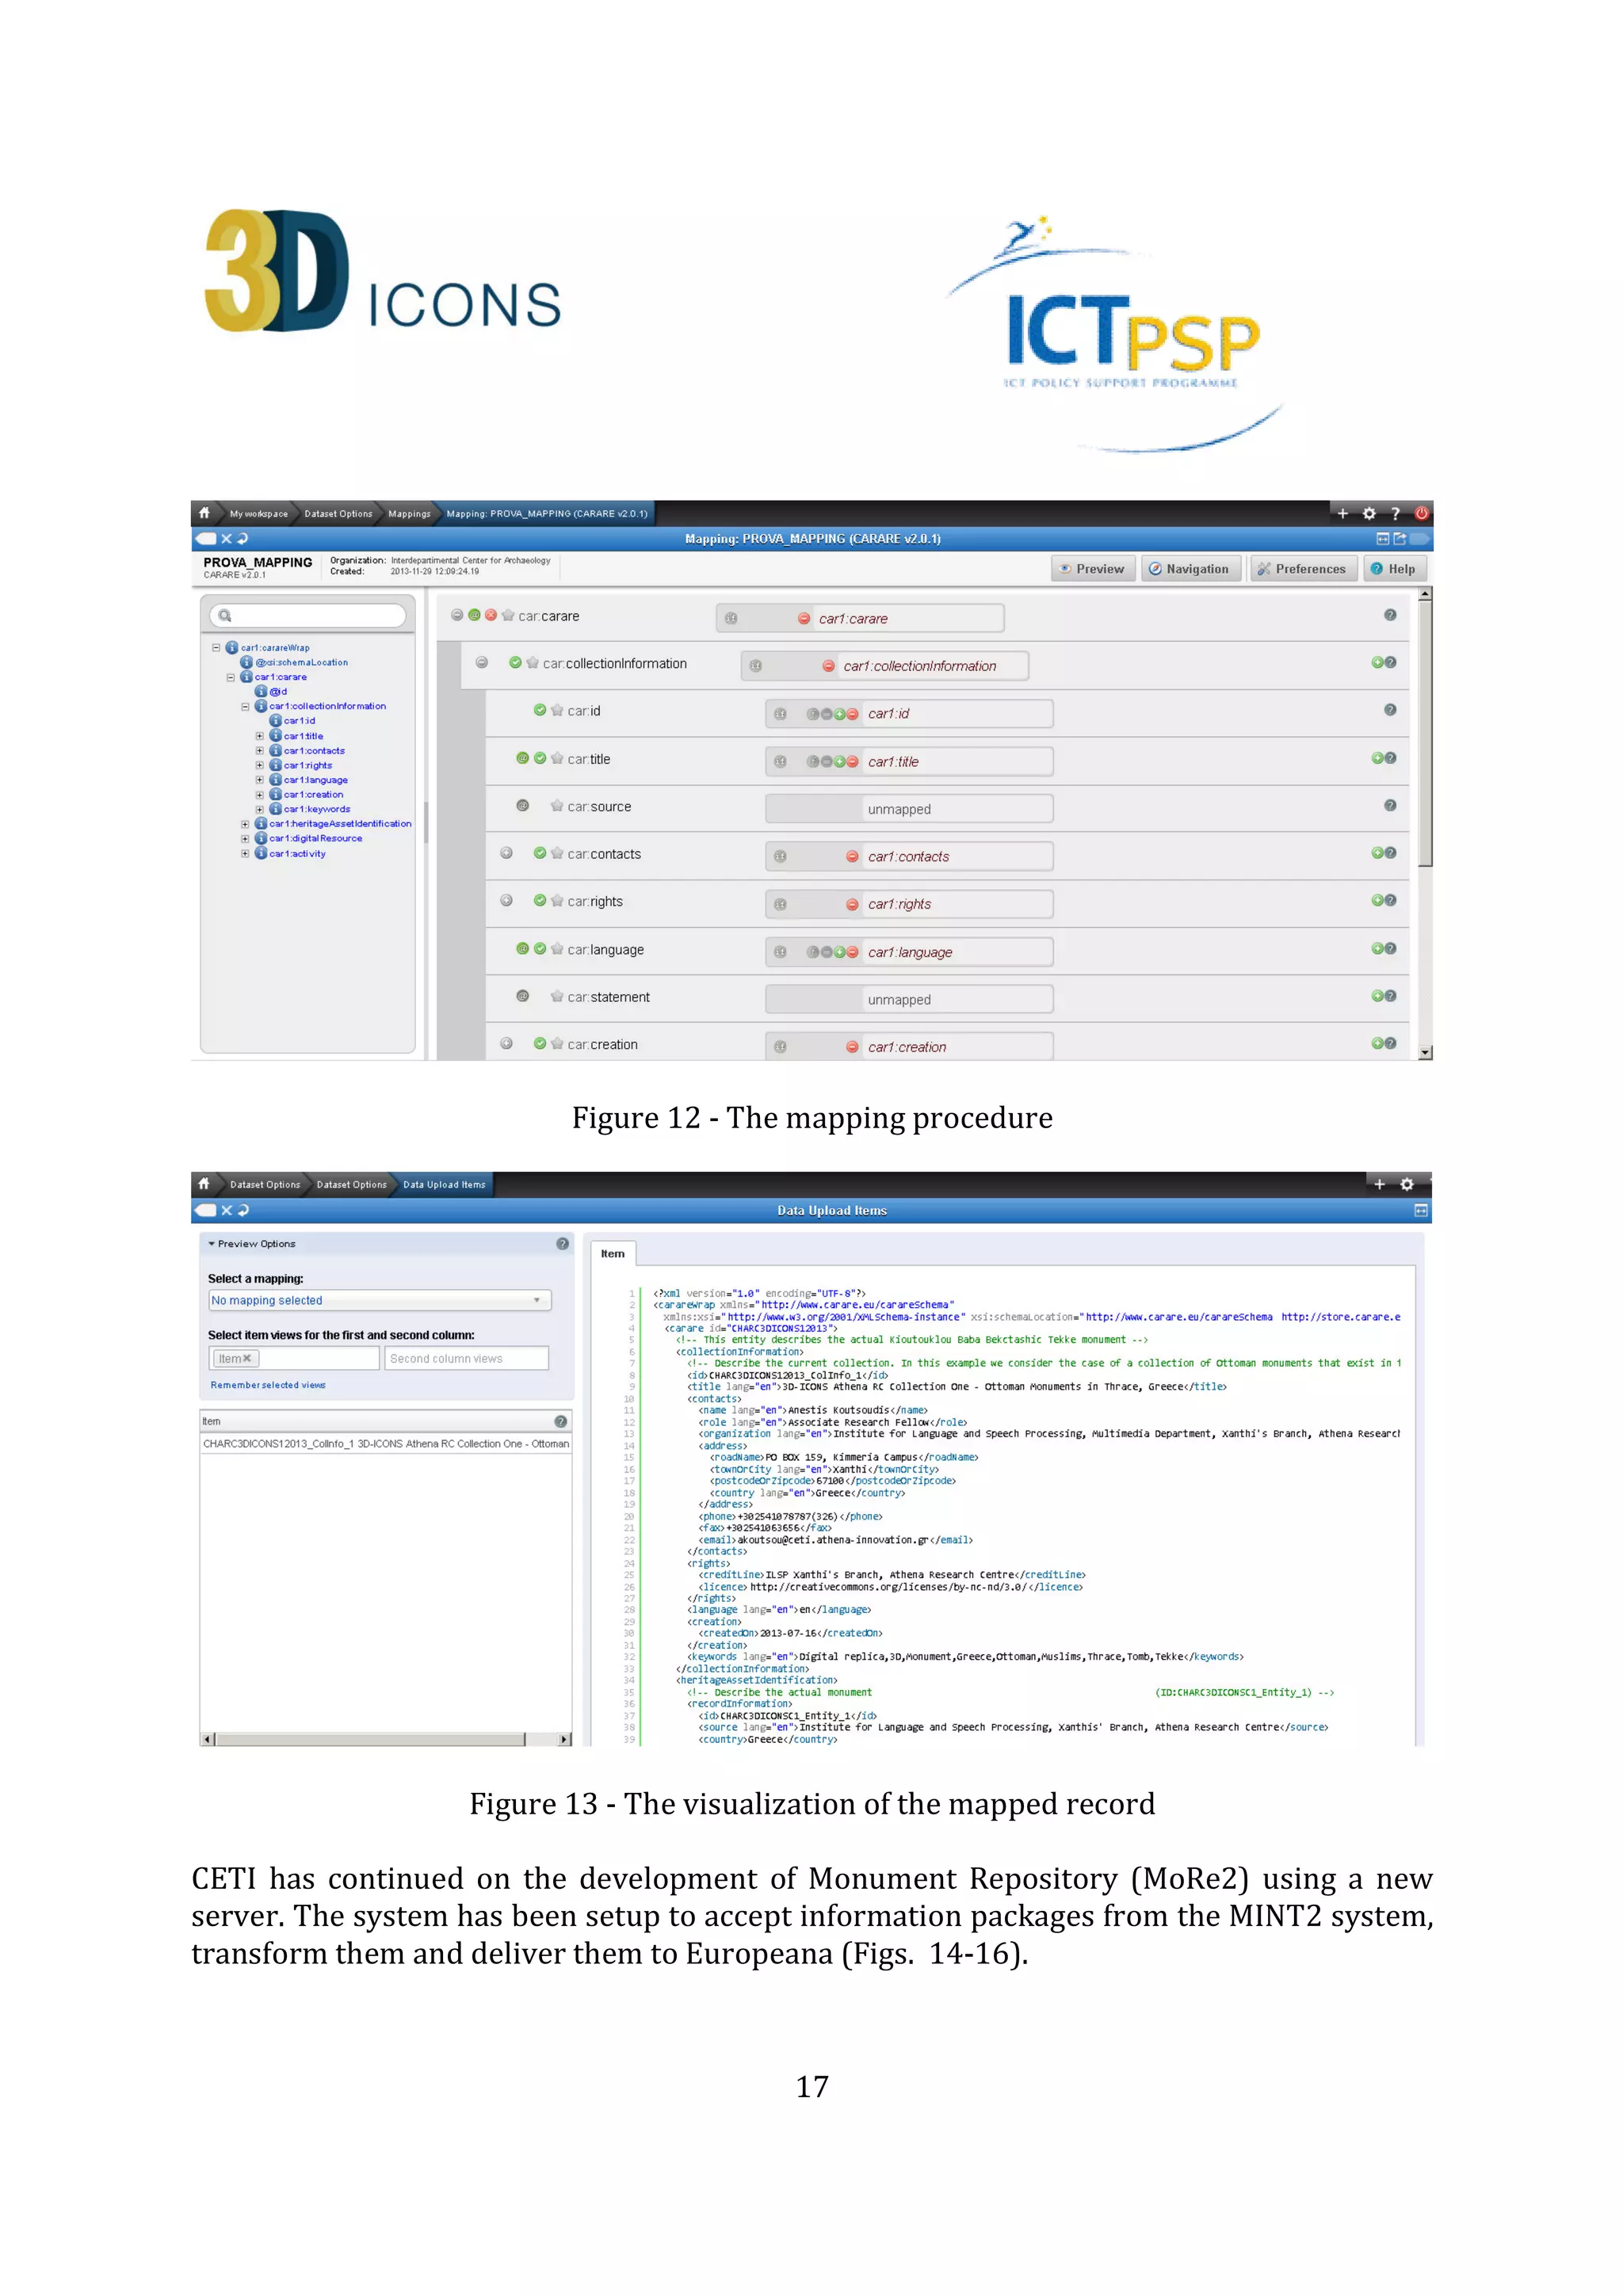Remove the car1:carare mapping with red icon
The height and width of the screenshot is (2296, 1623).
coord(804,618)
